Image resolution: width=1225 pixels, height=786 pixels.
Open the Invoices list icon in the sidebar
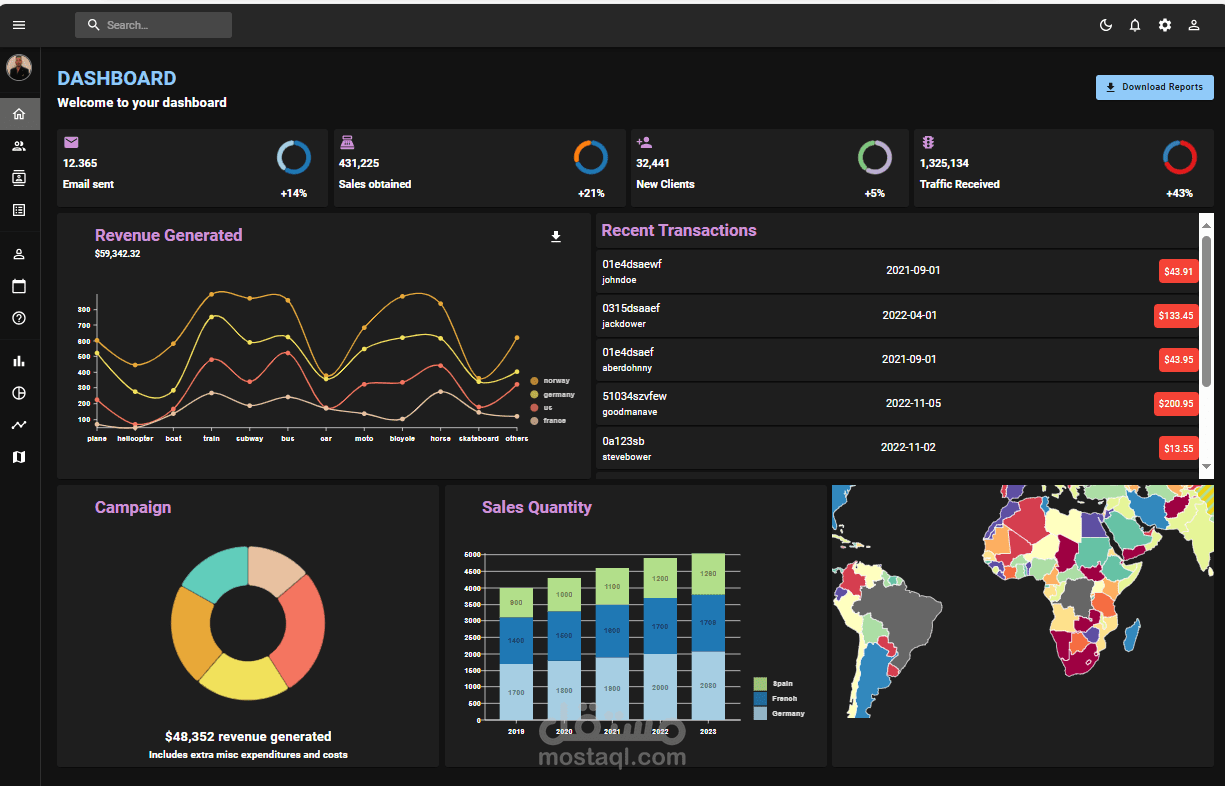pos(18,209)
